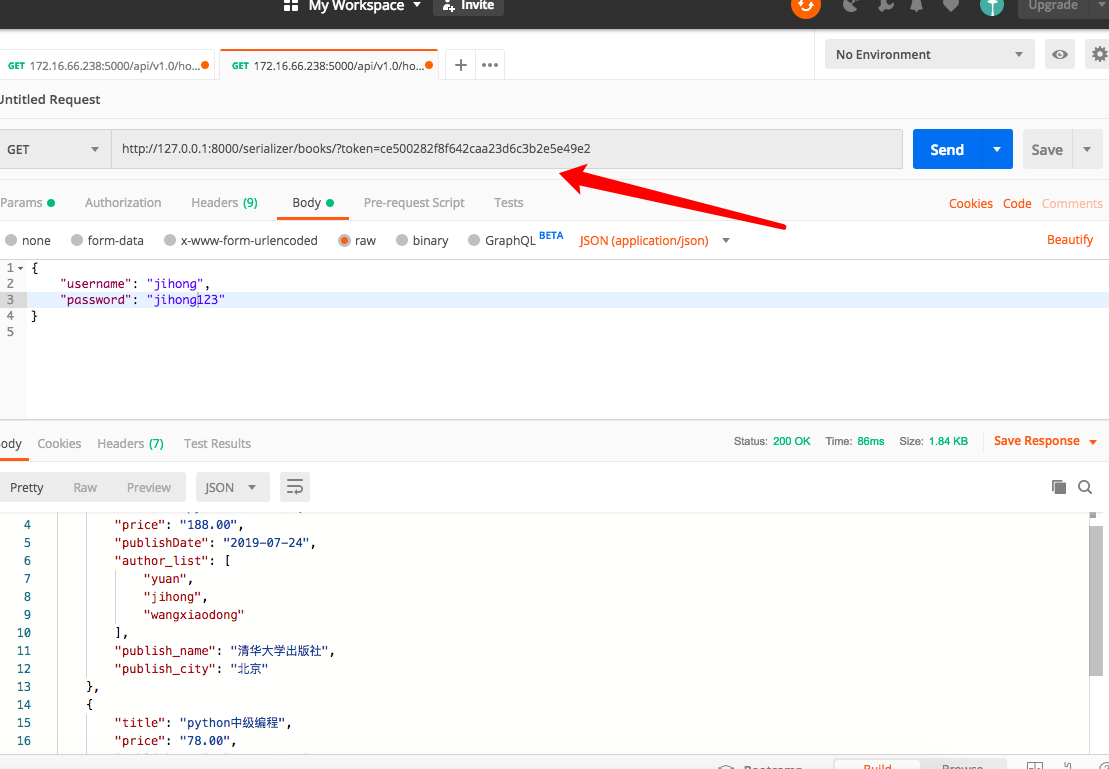Open the Upgrade dropdown
The image size is (1109, 769).
click(x=1061, y=6)
